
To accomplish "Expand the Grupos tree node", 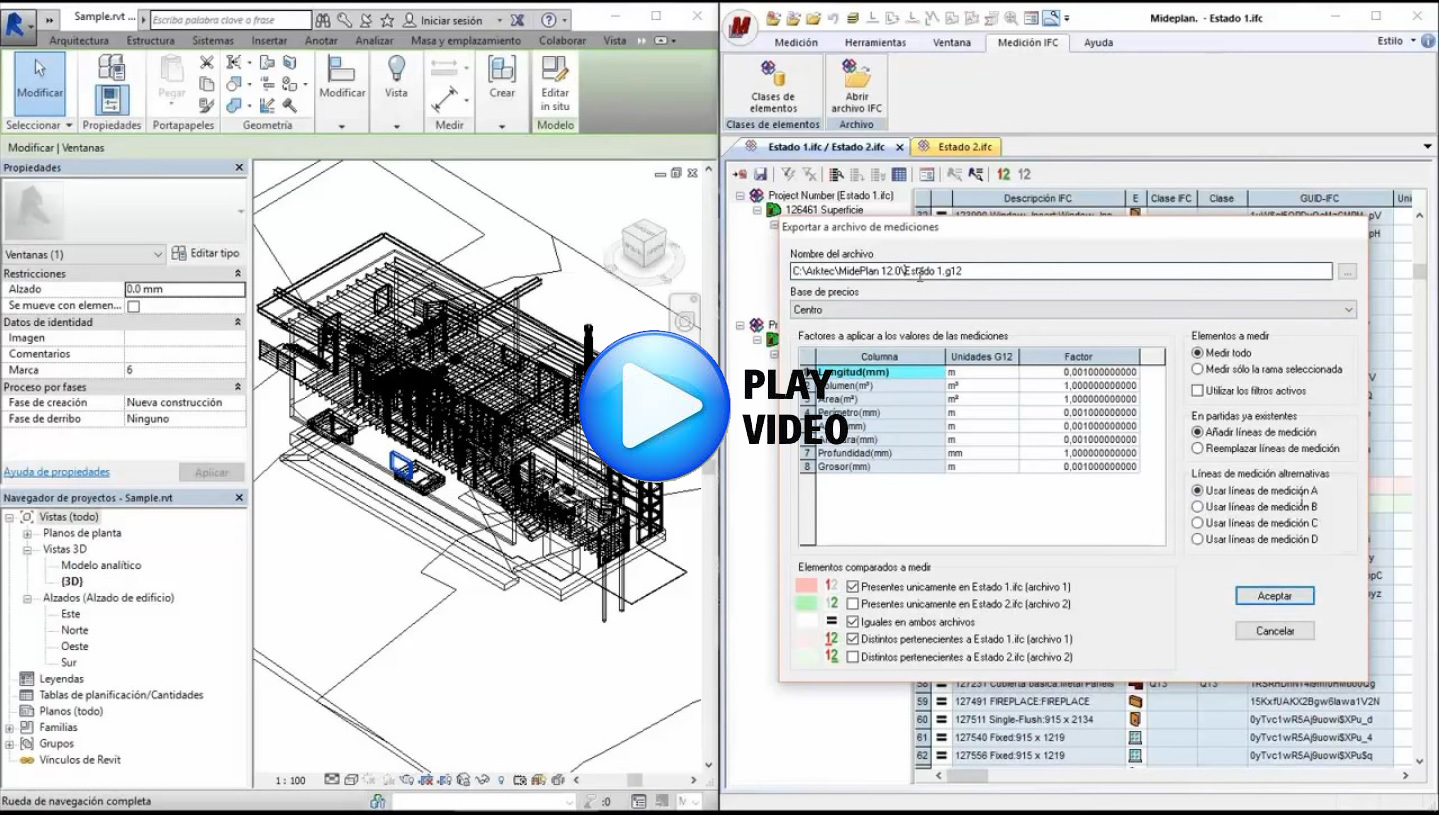I will [x=10, y=743].
